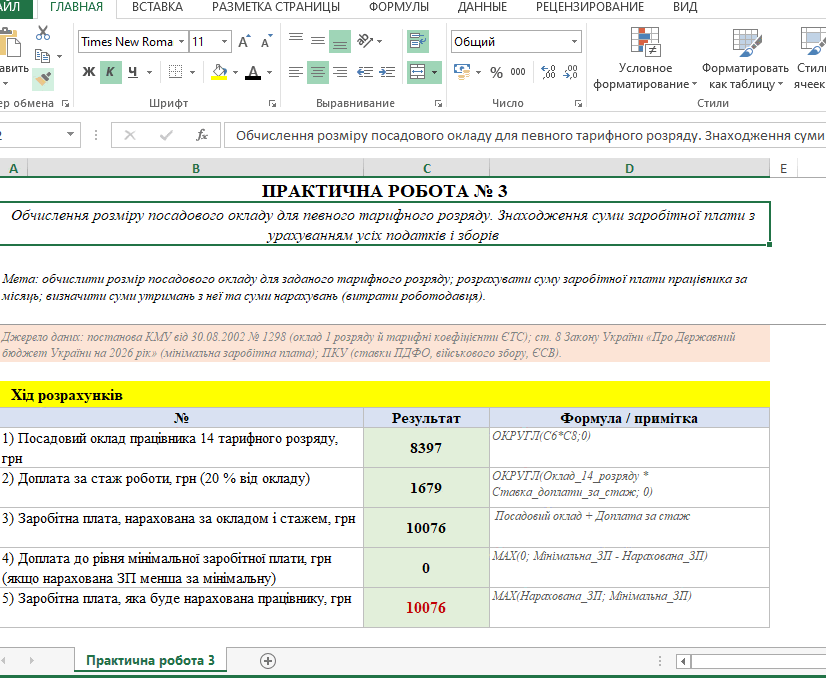Confirm formula entry checkmark icon
Image resolution: width=826 pixels, height=678 pixels.
[x=166, y=135]
